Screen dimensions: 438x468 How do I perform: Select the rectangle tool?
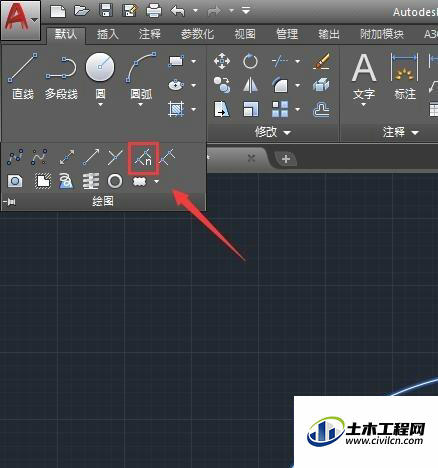(176, 61)
